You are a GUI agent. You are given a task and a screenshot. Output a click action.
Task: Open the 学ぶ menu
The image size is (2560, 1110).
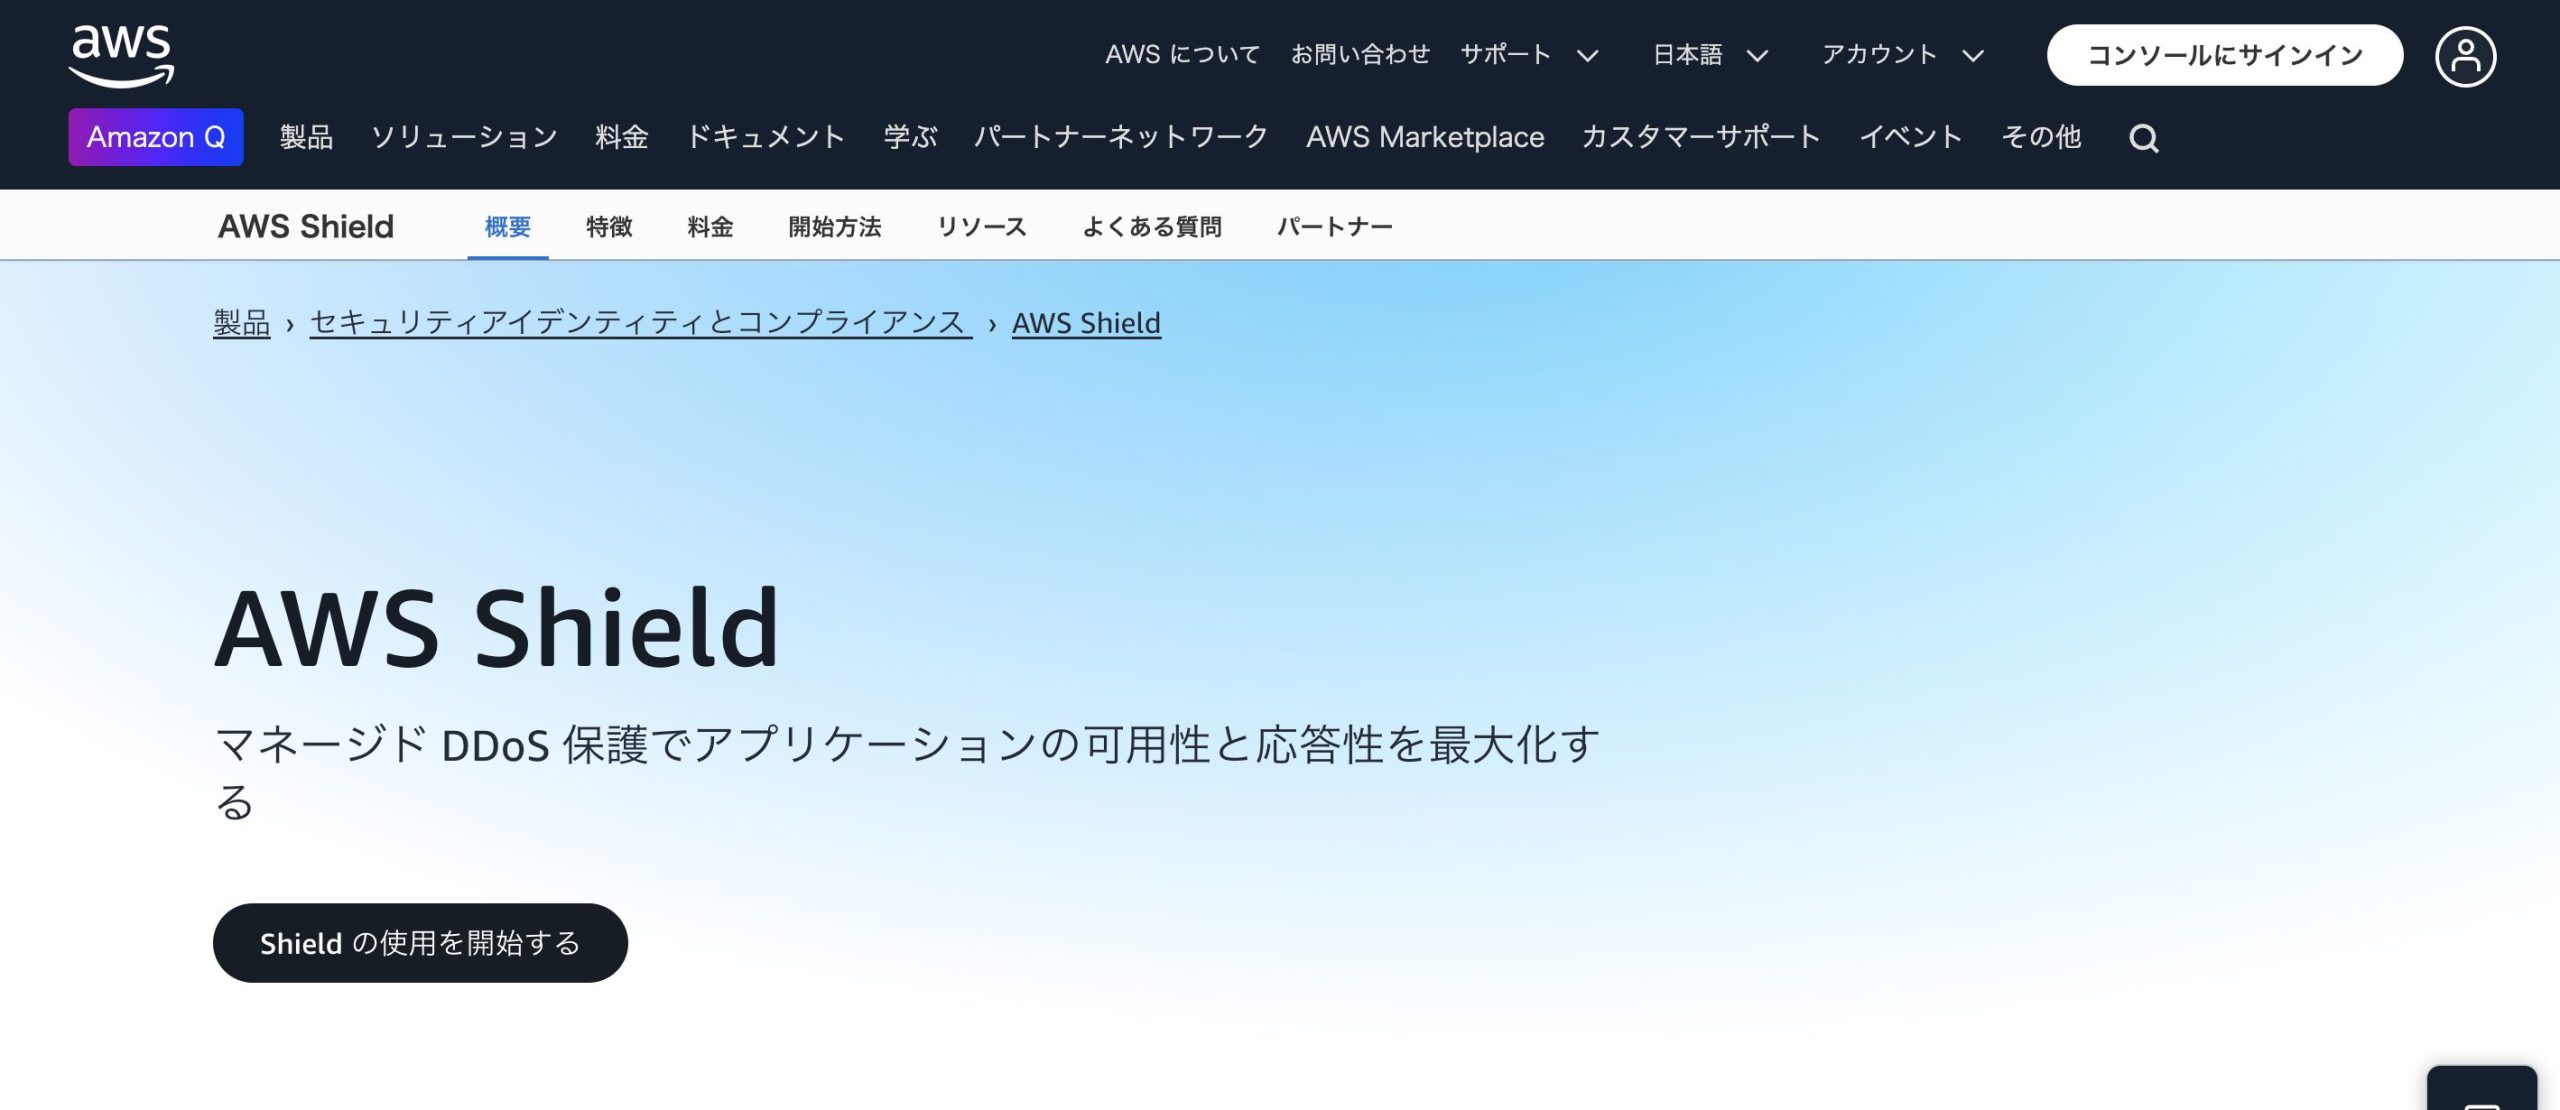[910, 137]
